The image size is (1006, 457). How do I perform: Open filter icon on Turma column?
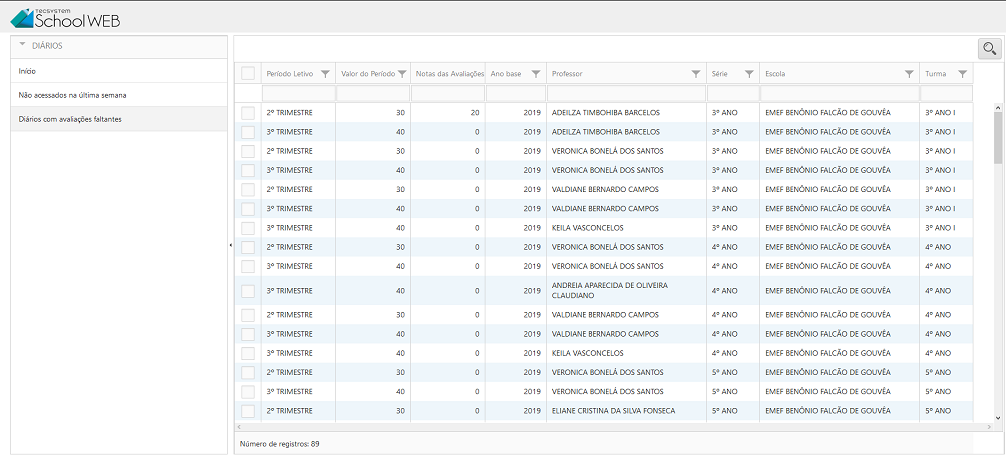tap(962, 74)
